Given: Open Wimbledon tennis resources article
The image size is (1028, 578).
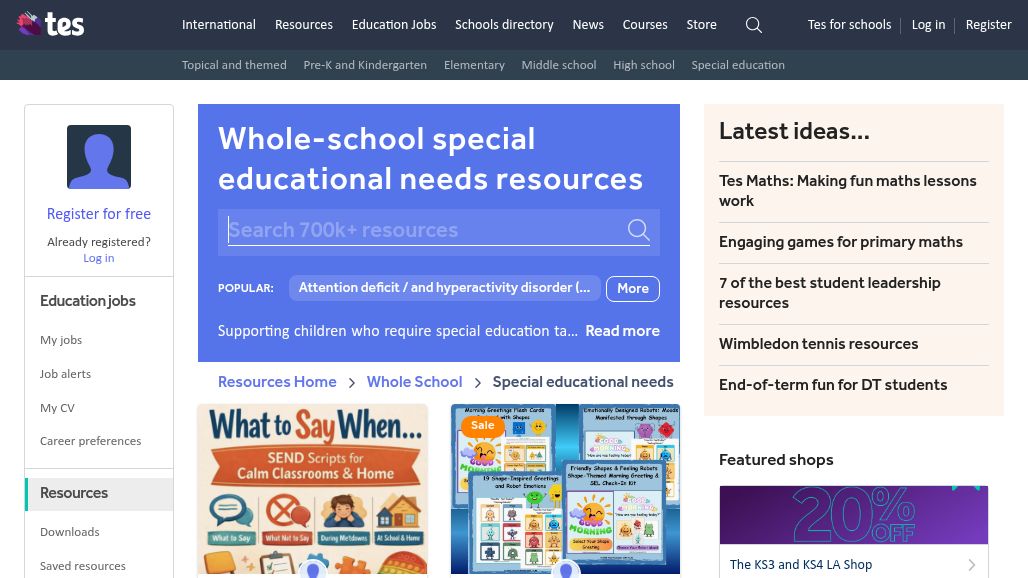Looking at the screenshot, I should click(x=818, y=344).
